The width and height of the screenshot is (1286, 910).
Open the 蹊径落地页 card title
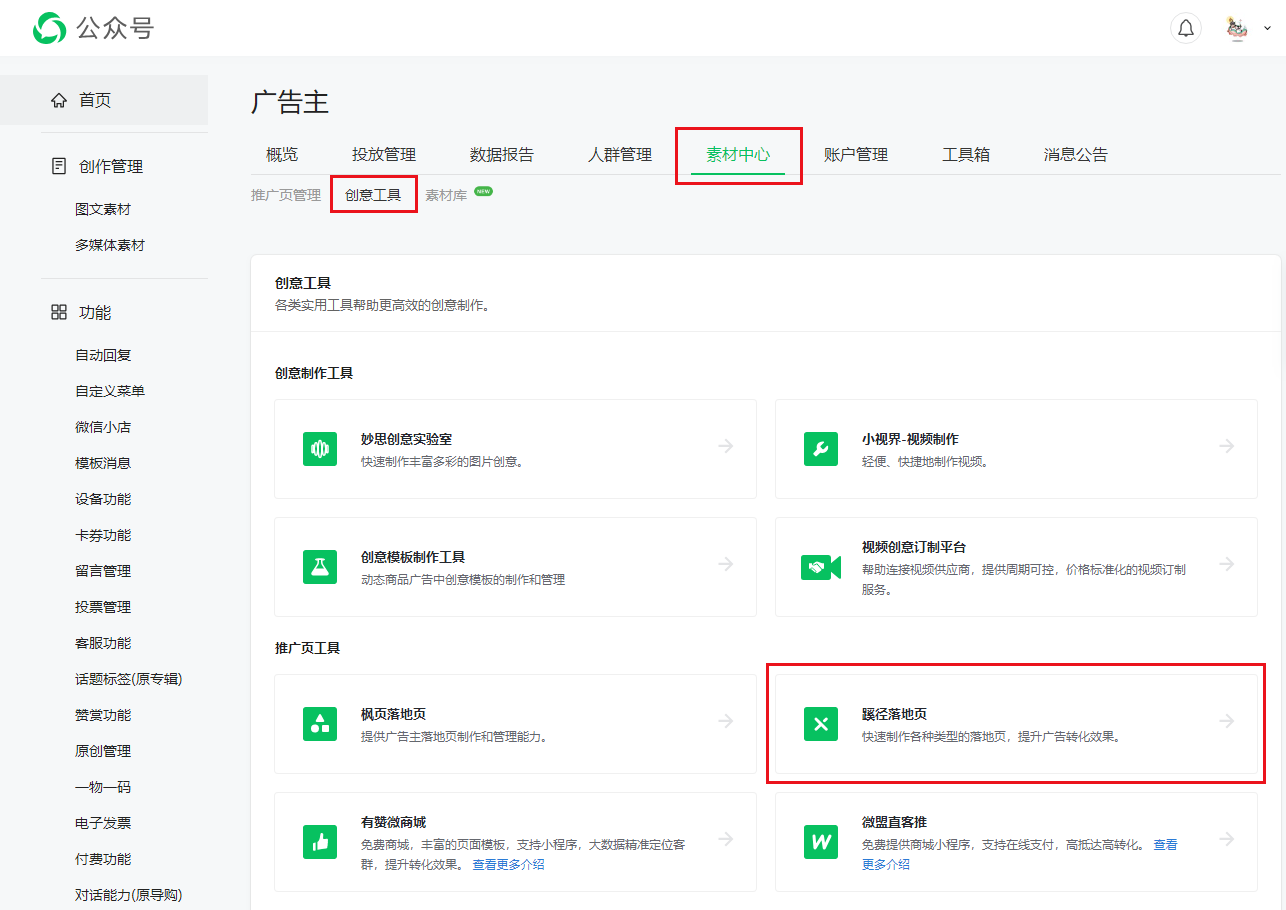click(894, 714)
